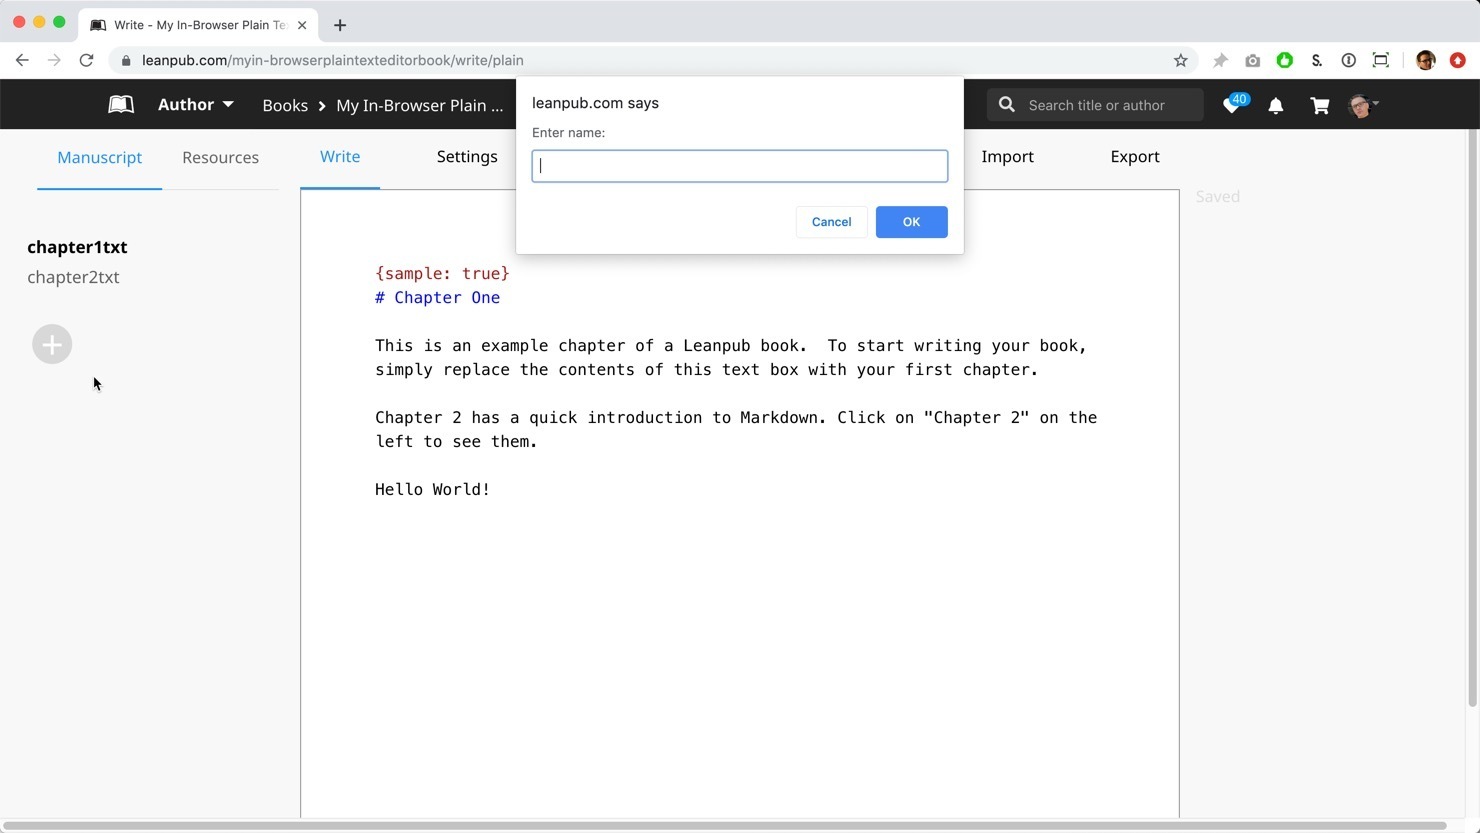Expand the Author dropdown menu

coord(196,105)
